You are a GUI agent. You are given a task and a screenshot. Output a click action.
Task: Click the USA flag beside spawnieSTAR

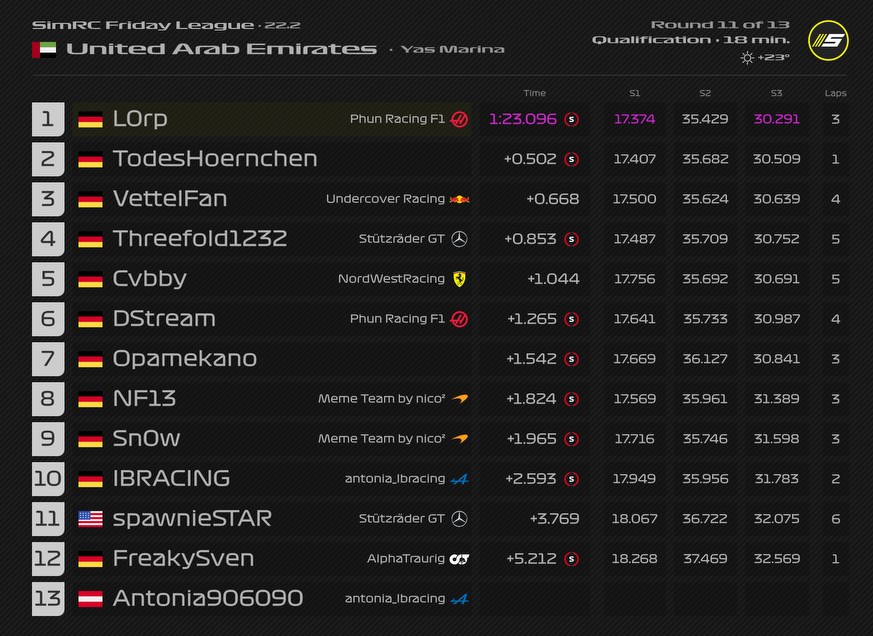click(x=90, y=519)
